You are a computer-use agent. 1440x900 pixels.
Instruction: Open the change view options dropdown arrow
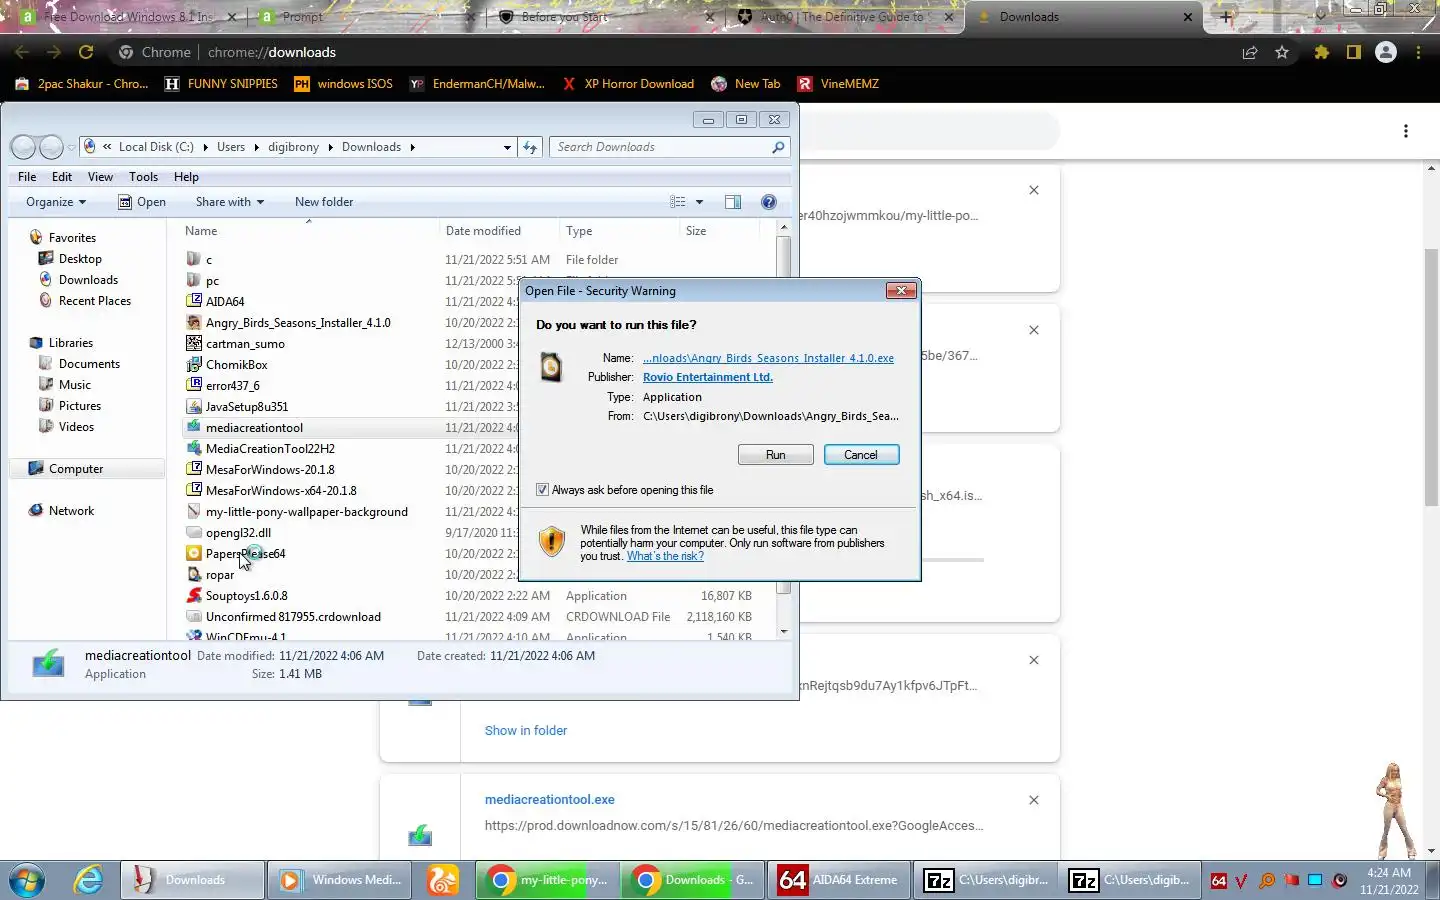tap(699, 202)
